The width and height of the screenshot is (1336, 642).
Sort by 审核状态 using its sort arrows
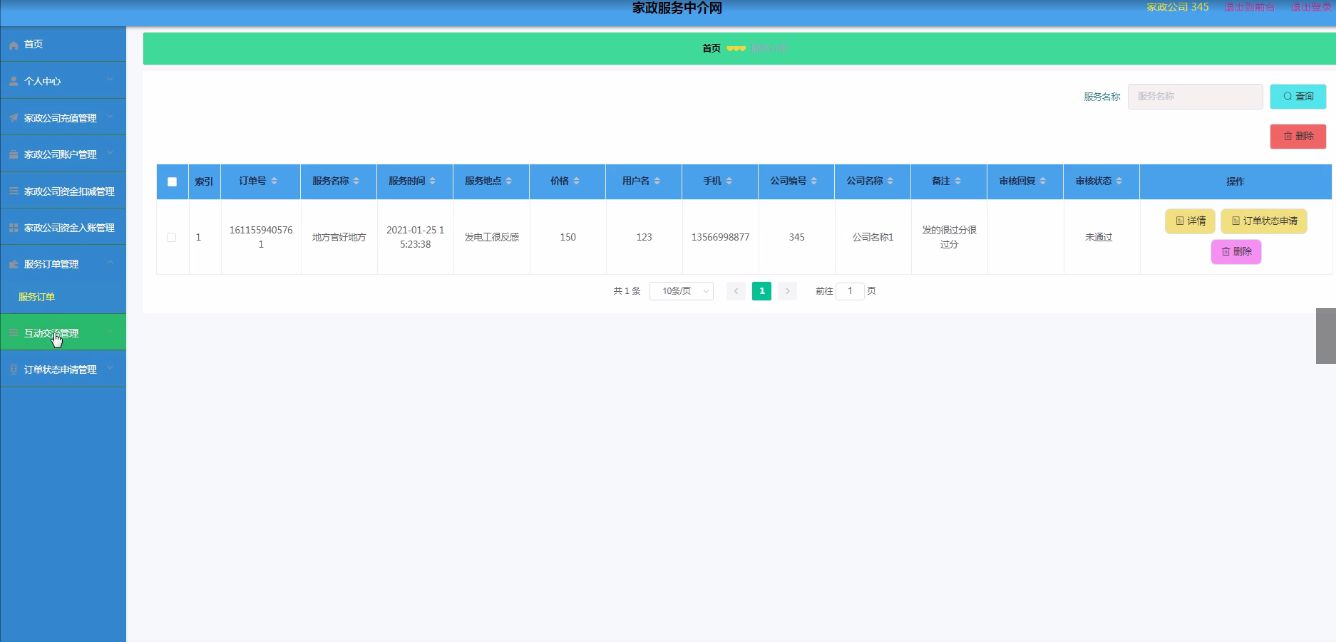[1117, 181]
